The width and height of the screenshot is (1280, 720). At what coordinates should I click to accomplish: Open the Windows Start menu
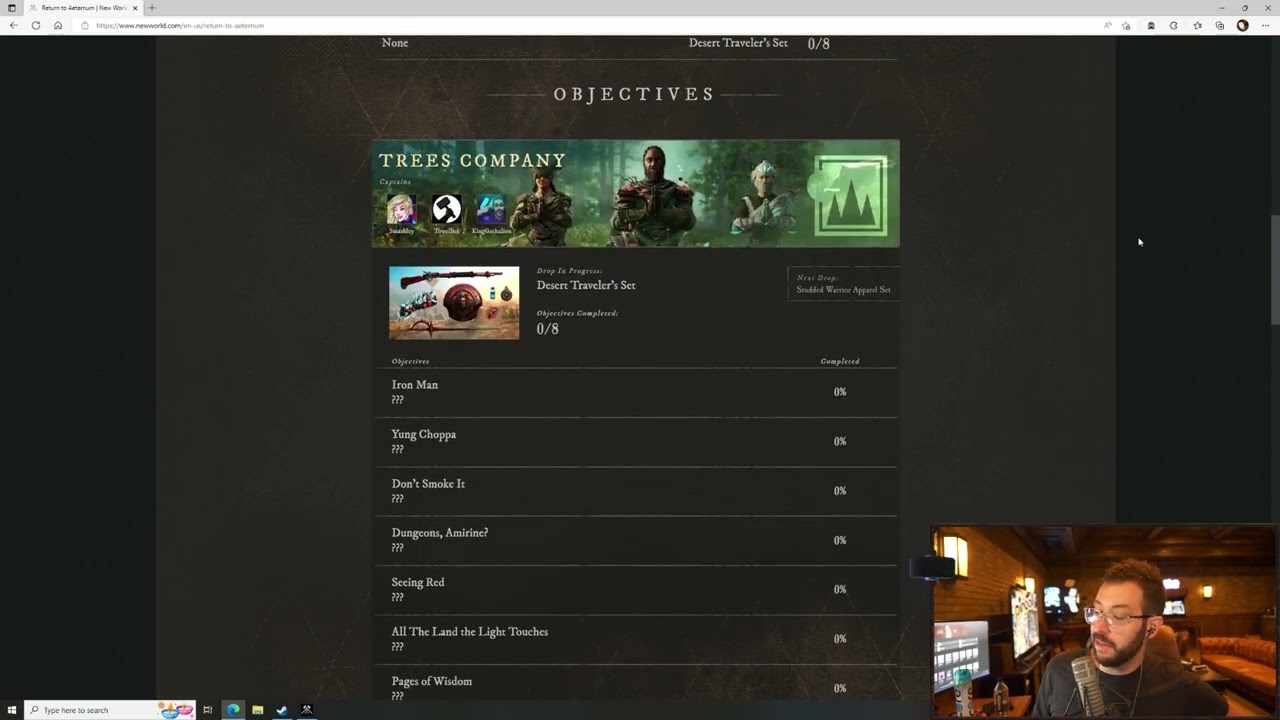[x=12, y=710]
